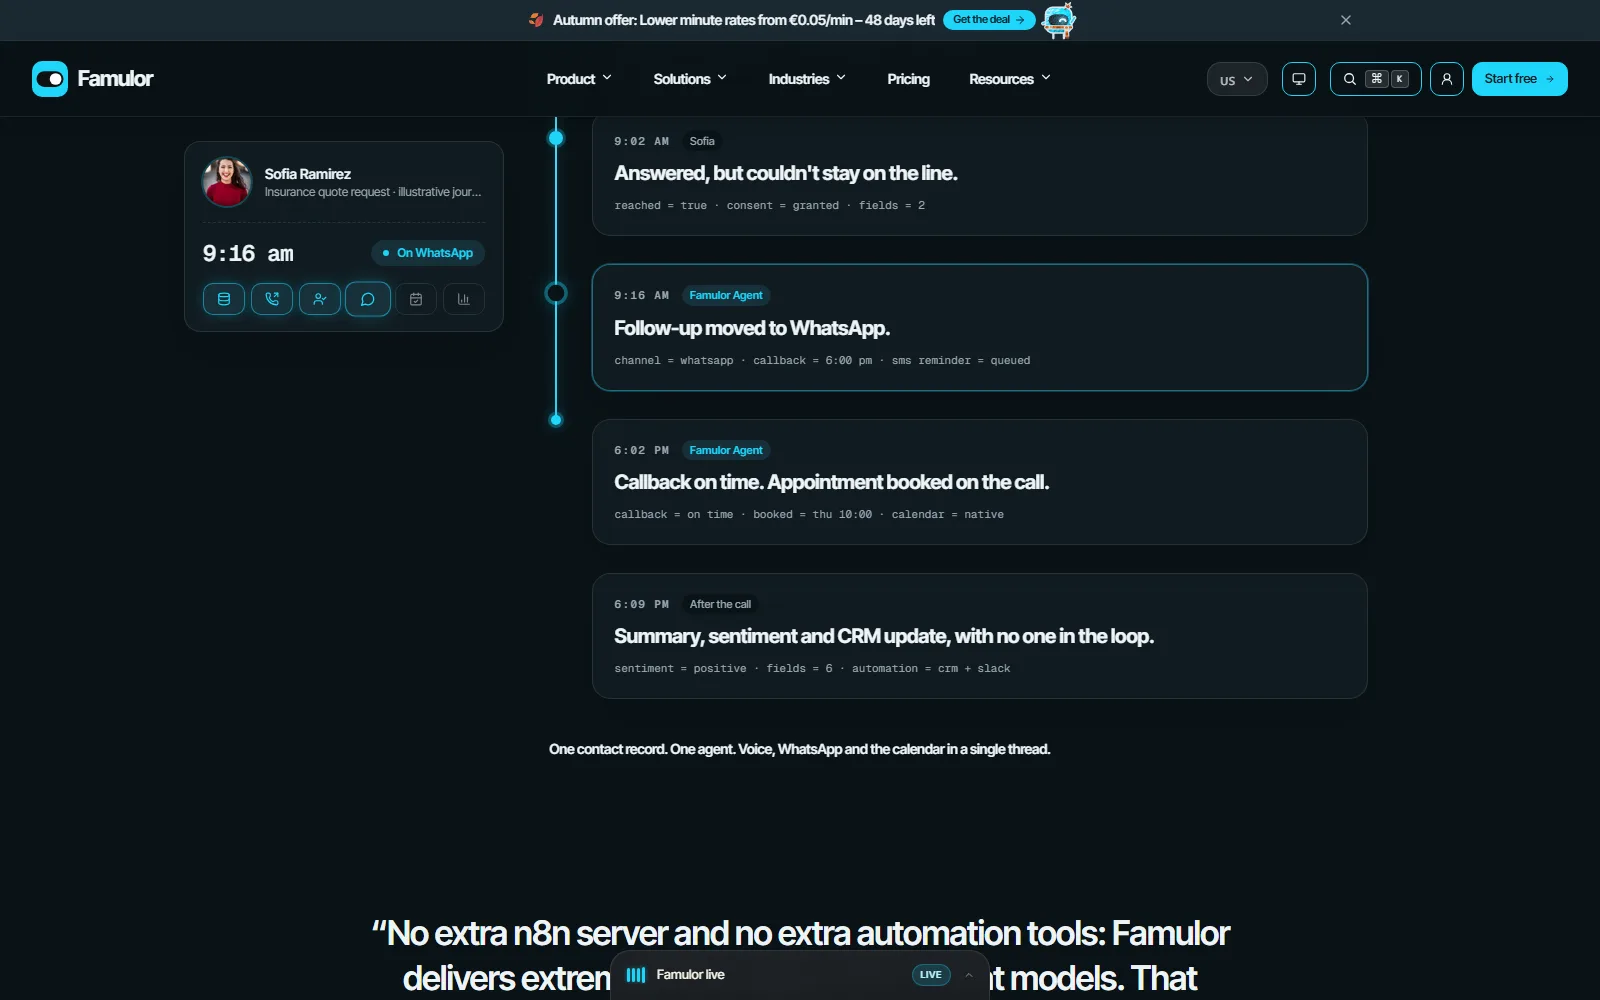
Task: Select the bar chart icon on Sofia's card
Action: pyautogui.click(x=464, y=299)
